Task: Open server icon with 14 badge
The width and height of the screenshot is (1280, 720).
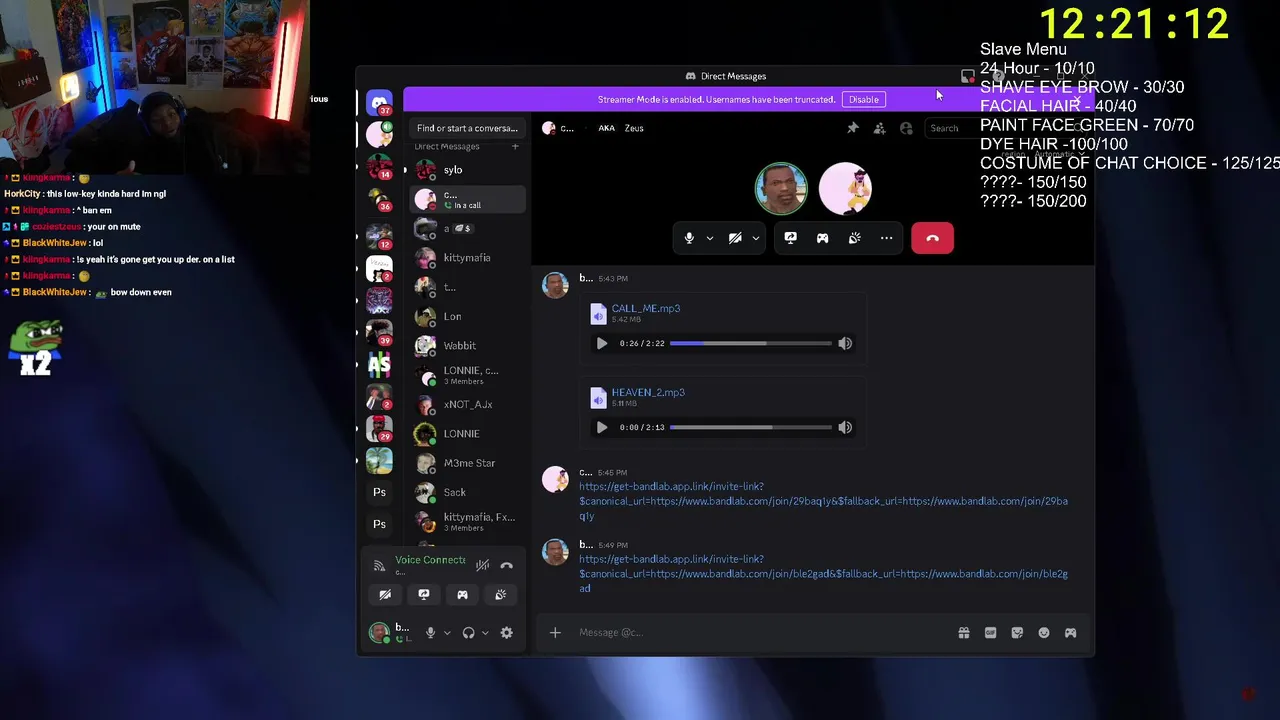Action: 379,166
